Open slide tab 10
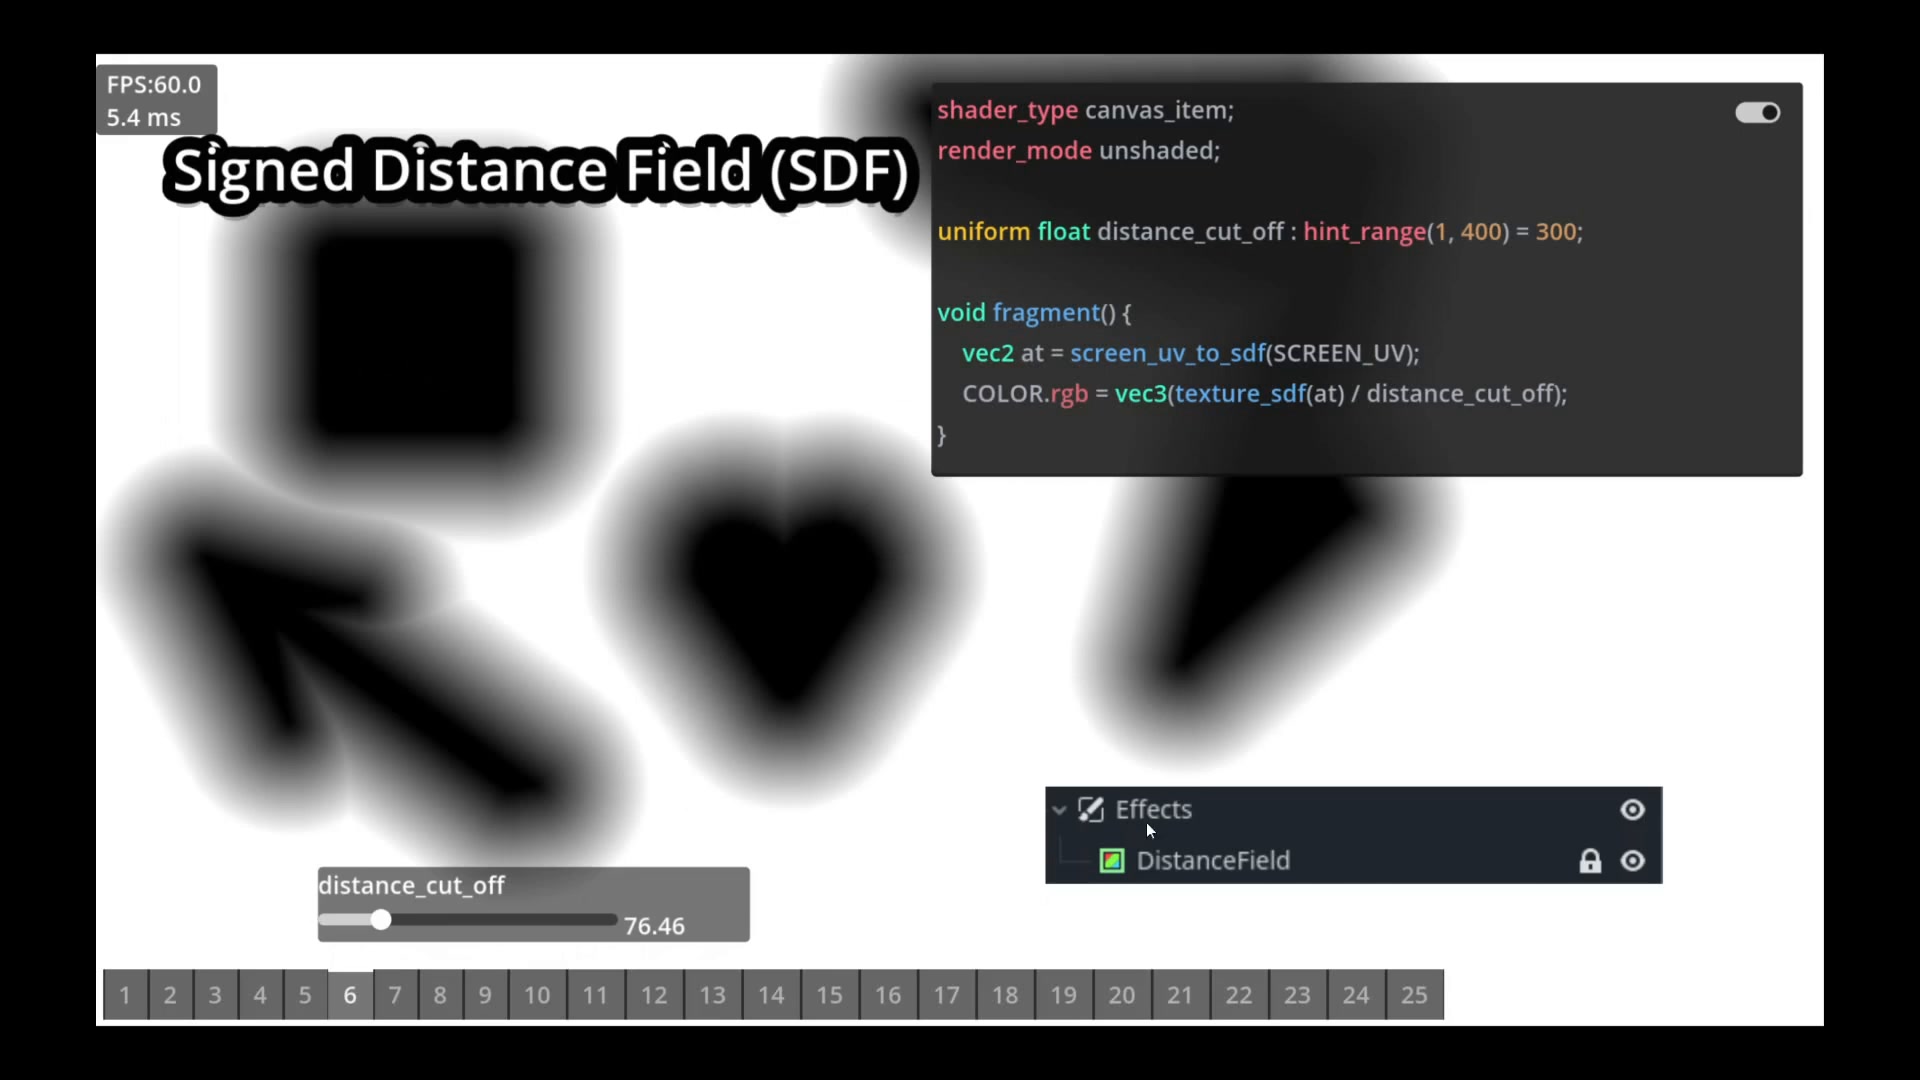Image resolution: width=1920 pixels, height=1080 pixels. [537, 995]
